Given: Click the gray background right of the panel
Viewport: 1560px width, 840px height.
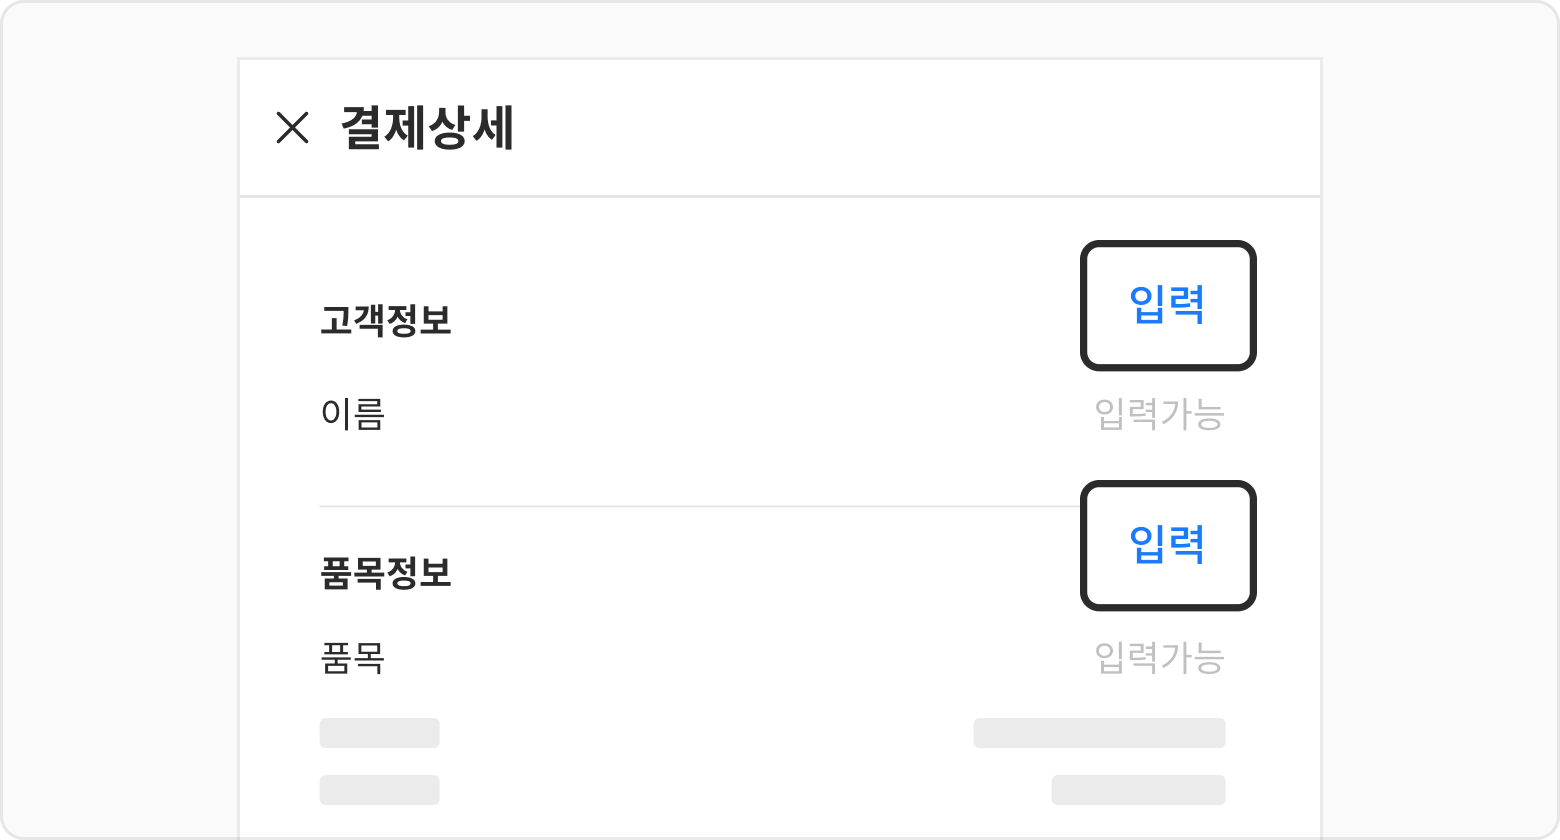Looking at the screenshot, I should (1440, 420).
